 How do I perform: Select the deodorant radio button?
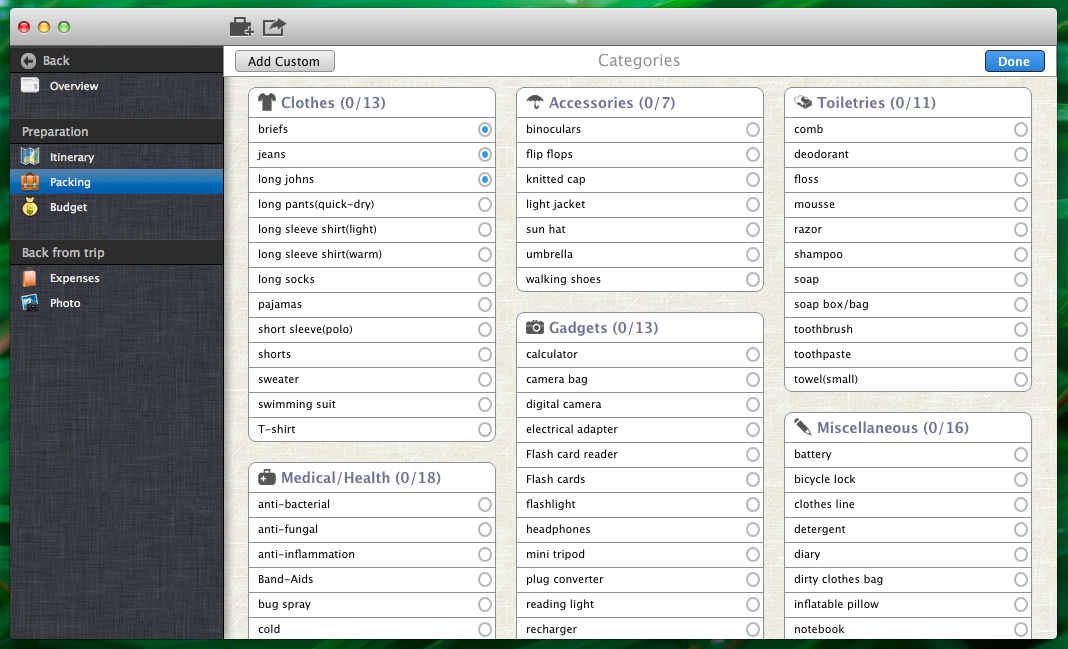pos(1020,155)
